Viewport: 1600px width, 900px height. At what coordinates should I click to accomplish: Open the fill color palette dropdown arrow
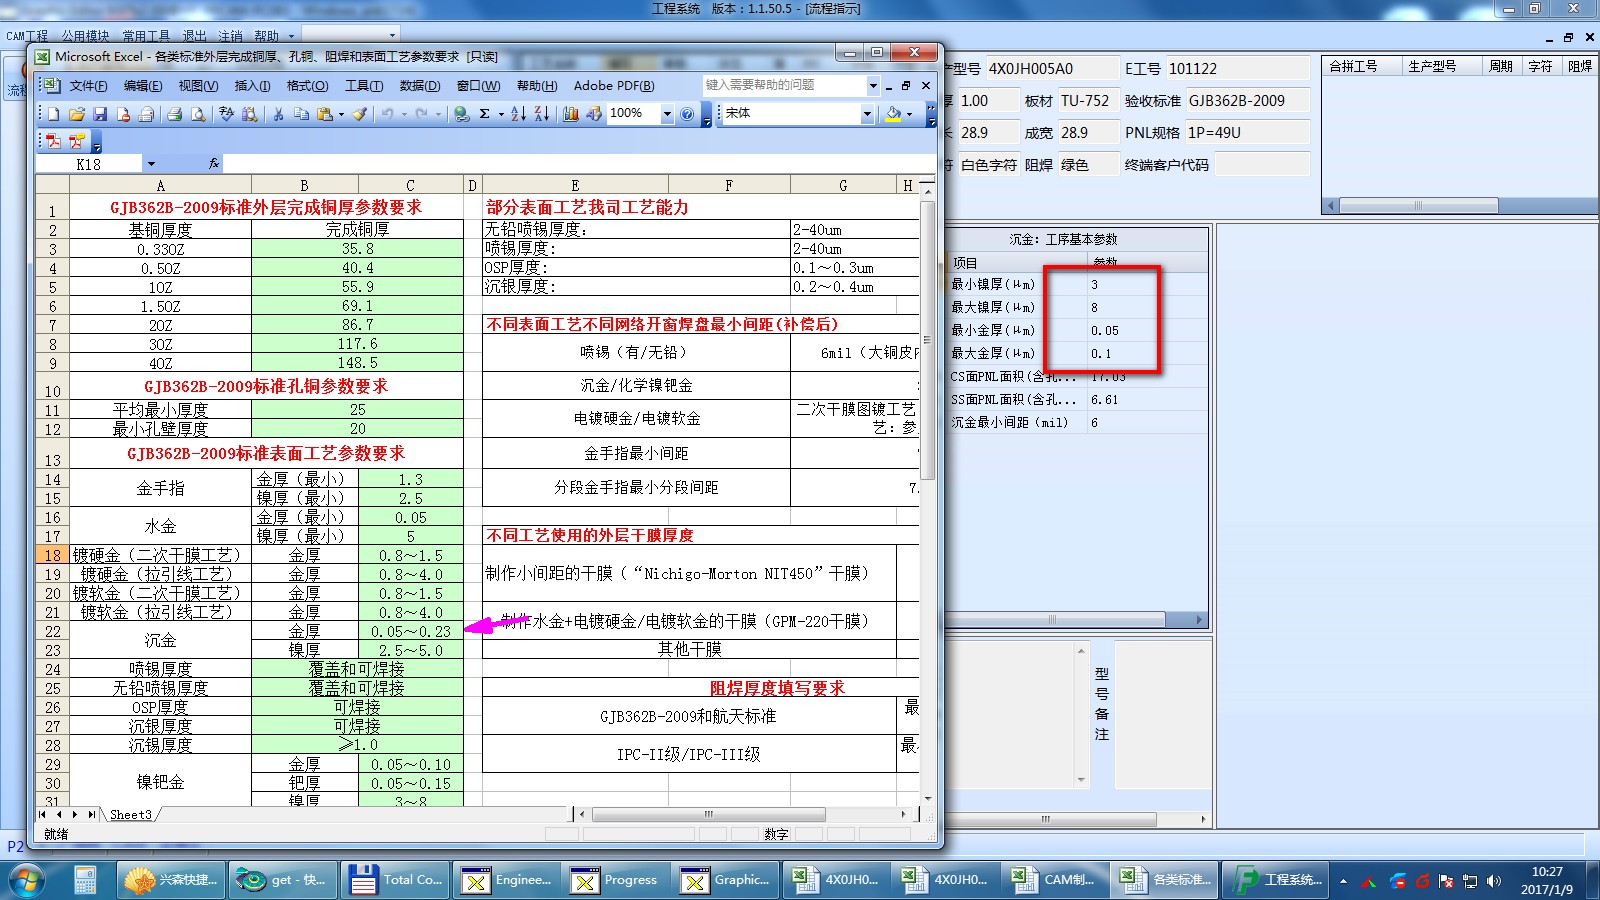point(909,115)
